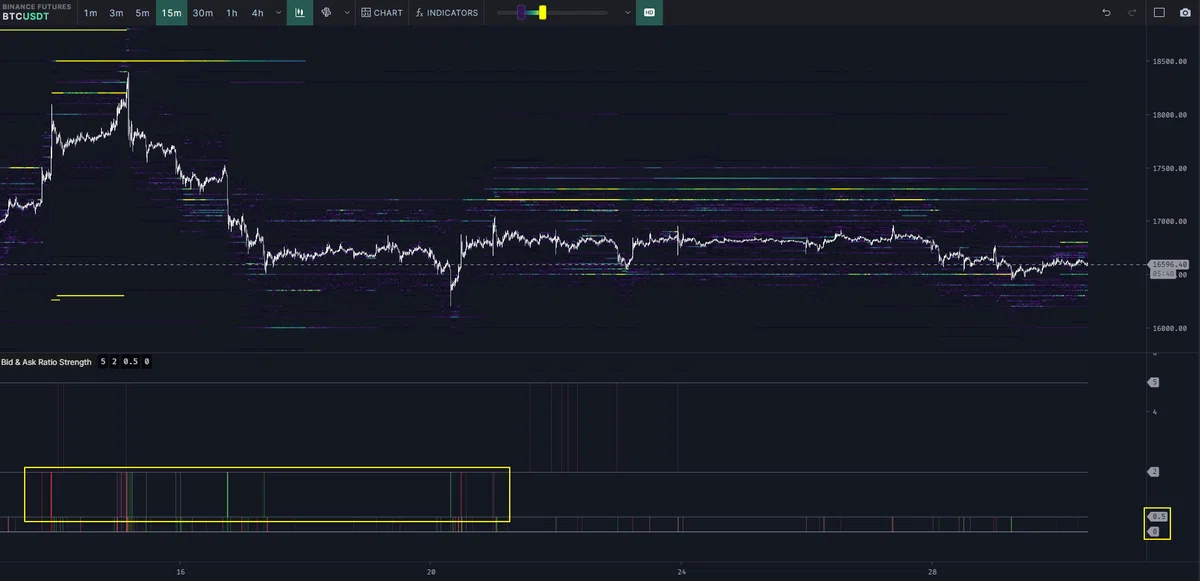Expand the additional timeframes dropdown after 4h

pyautogui.click(x=277, y=13)
